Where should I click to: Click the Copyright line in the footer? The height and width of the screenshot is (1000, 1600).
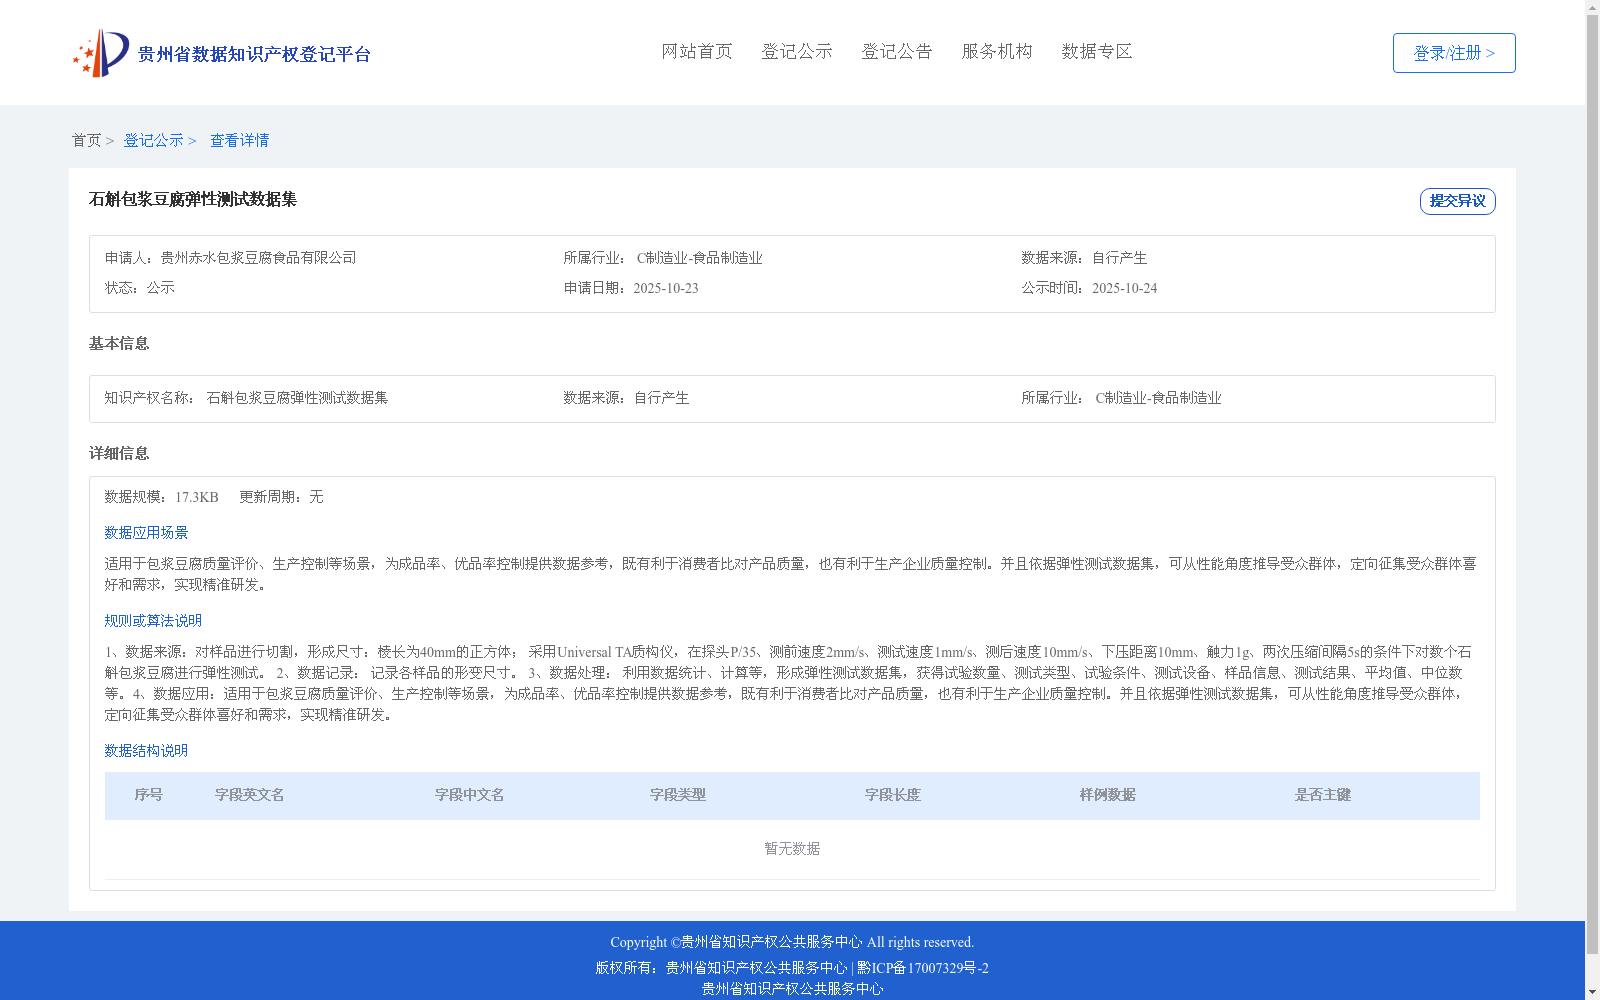(x=792, y=942)
